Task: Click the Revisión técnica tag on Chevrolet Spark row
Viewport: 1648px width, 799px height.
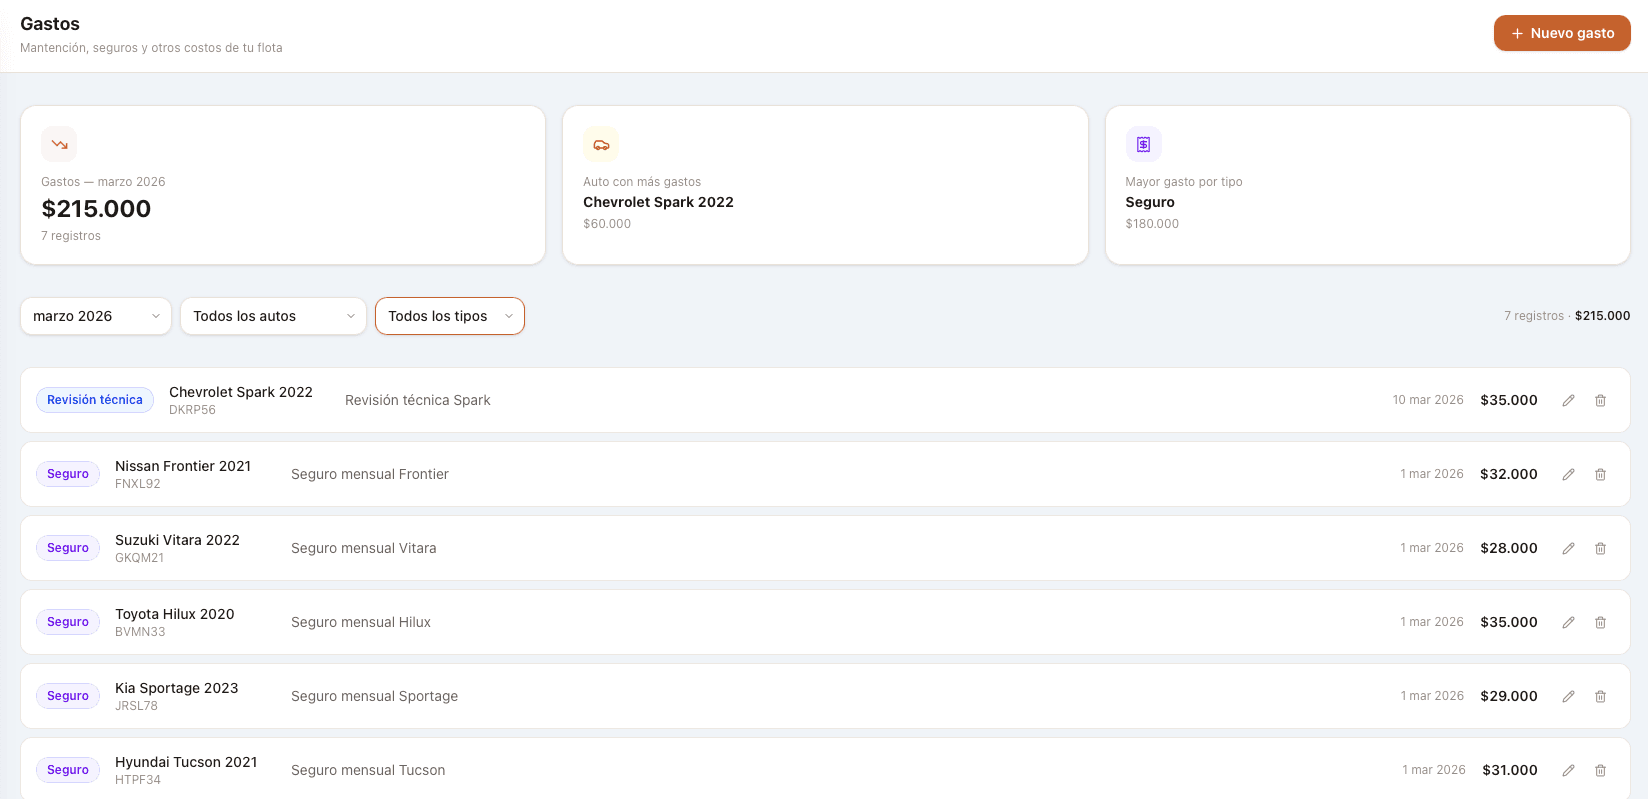Action: coord(95,400)
